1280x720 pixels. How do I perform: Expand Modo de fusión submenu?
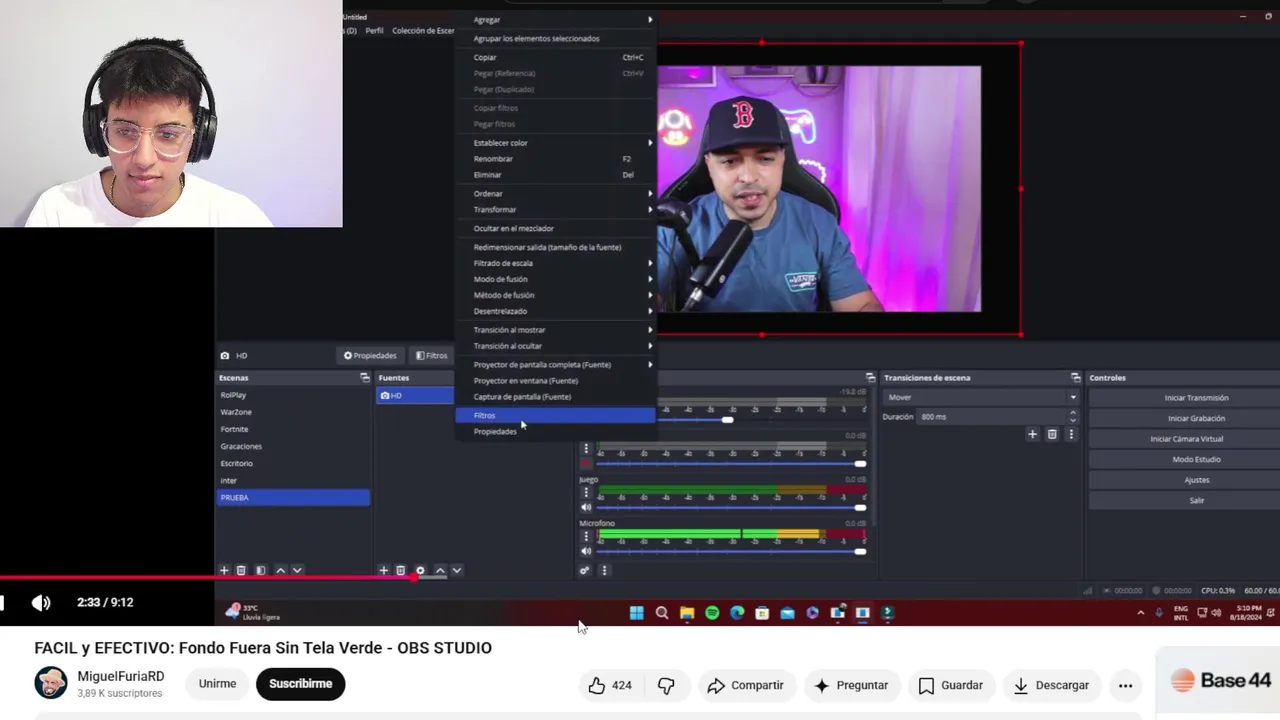click(555, 279)
